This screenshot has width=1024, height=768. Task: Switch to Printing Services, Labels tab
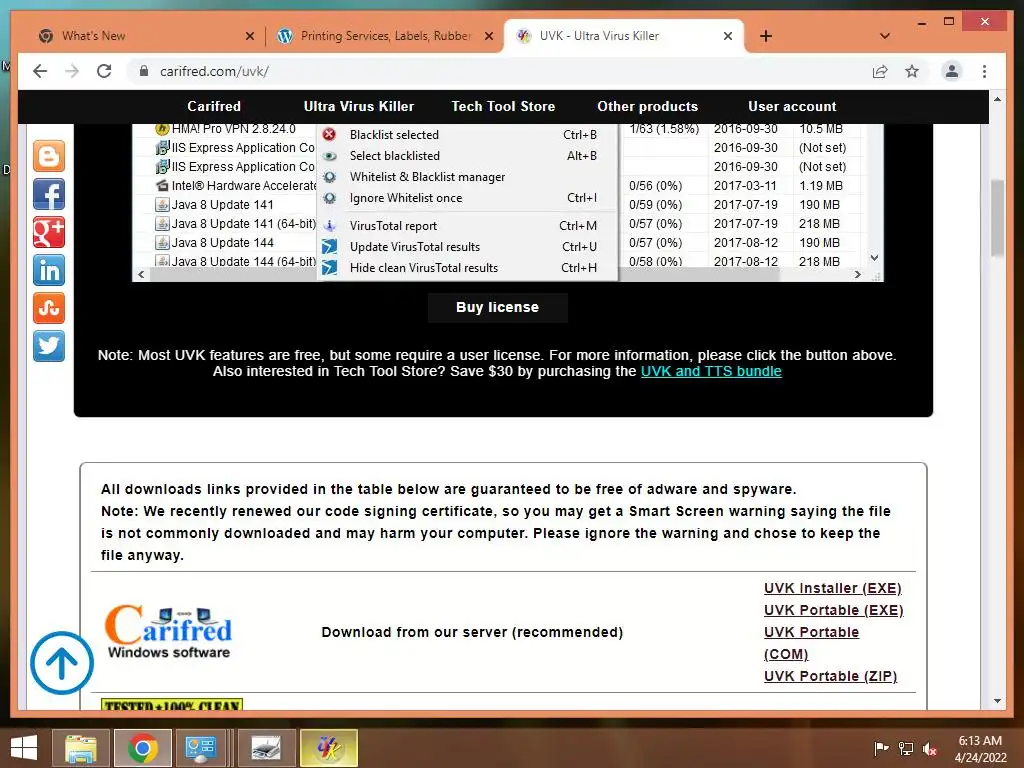pyautogui.click(x=385, y=36)
